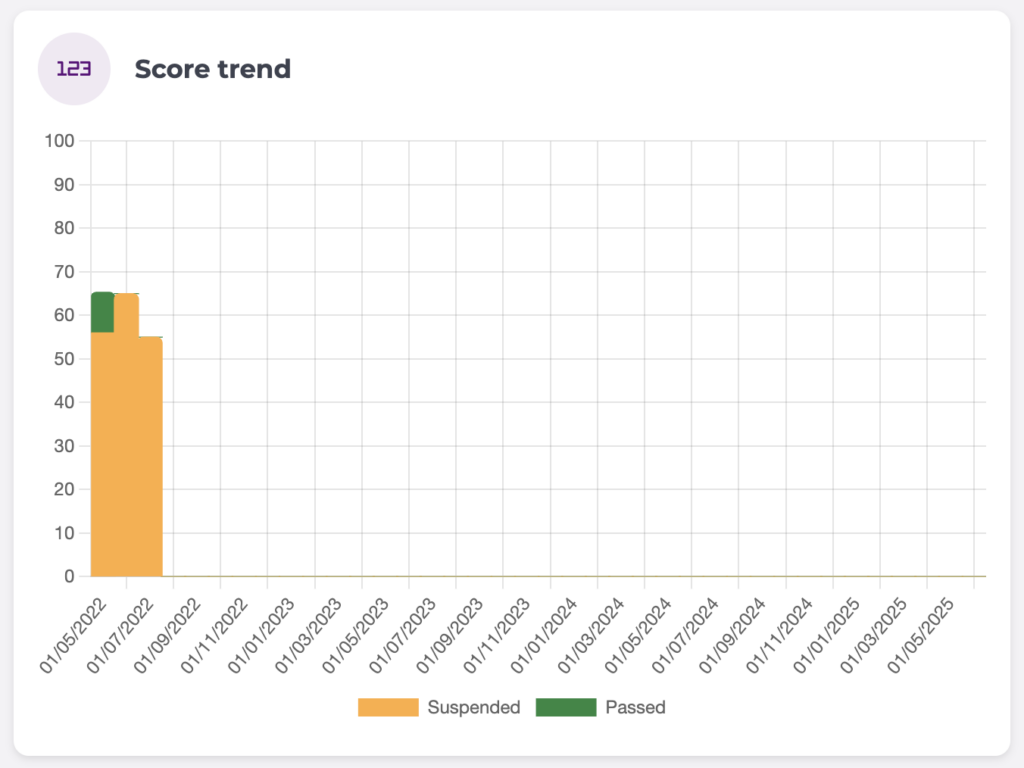Click the 01/09/2023 x-axis date label
The height and width of the screenshot is (768, 1024).
click(x=450, y=631)
